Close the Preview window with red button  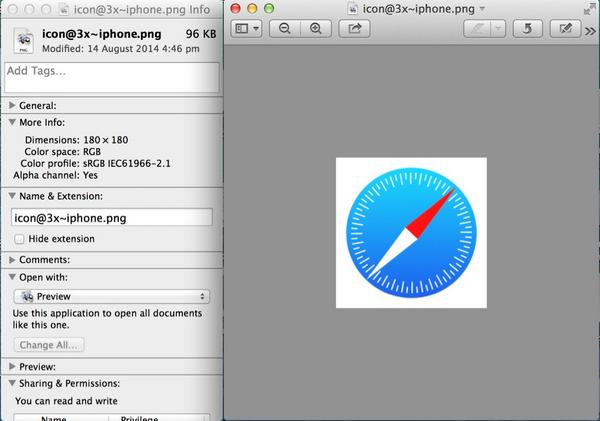(x=235, y=8)
